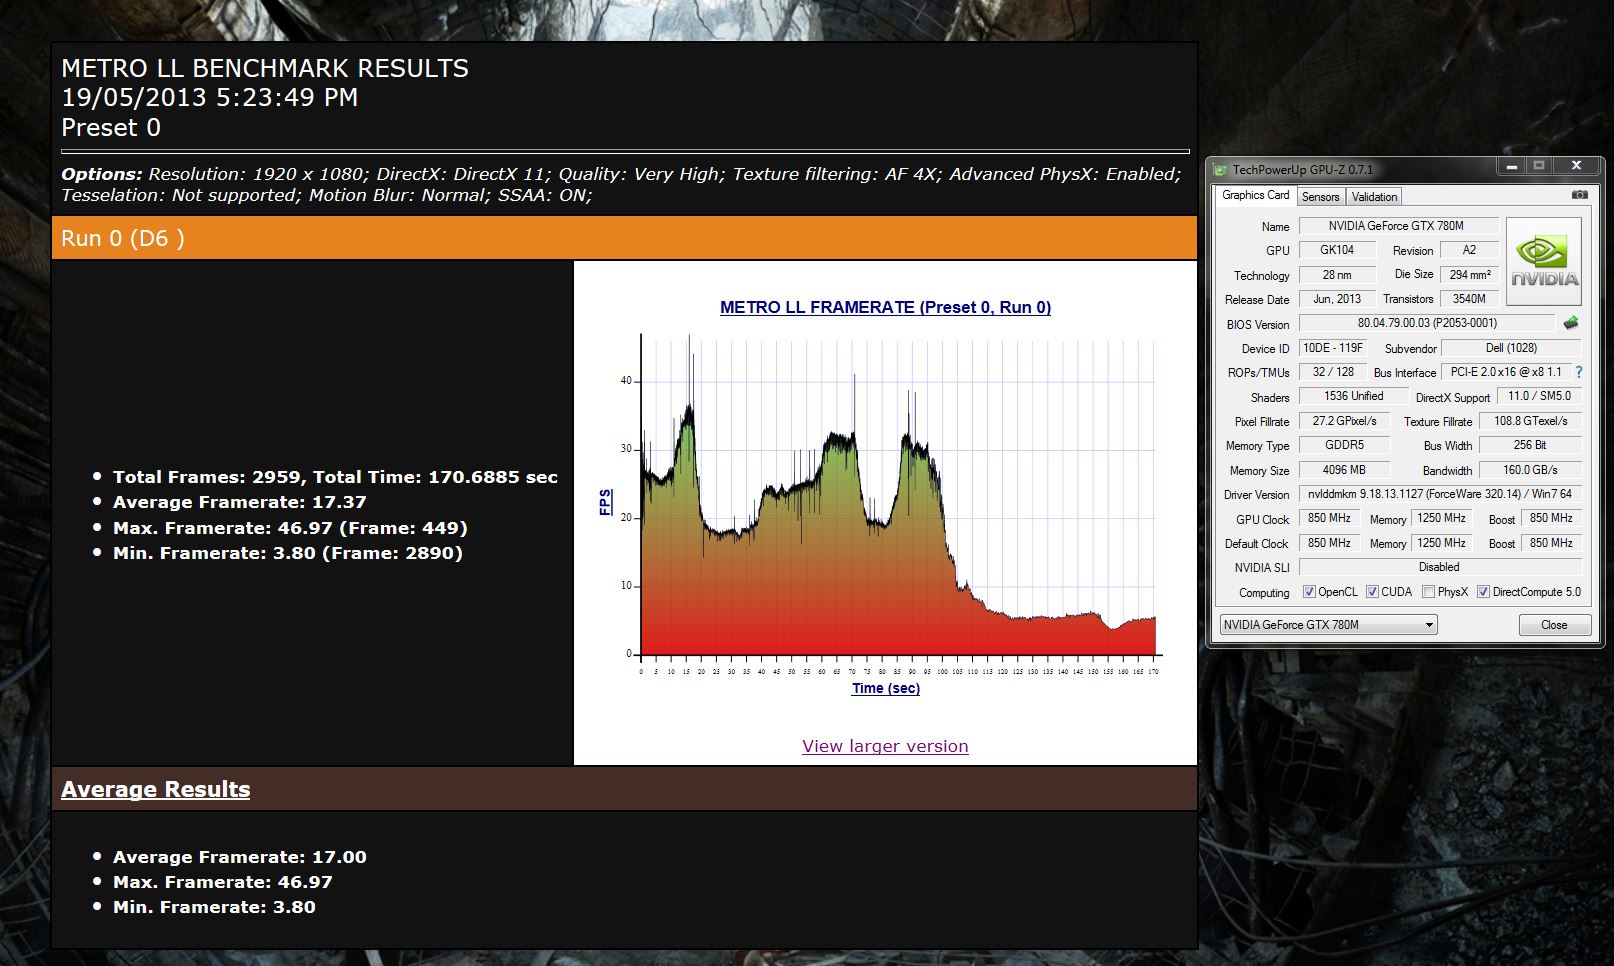The width and height of the screenshot is (1614, 966).
Task: Click Average Framerate: 17.00 text
Action: tap(240, 857)
